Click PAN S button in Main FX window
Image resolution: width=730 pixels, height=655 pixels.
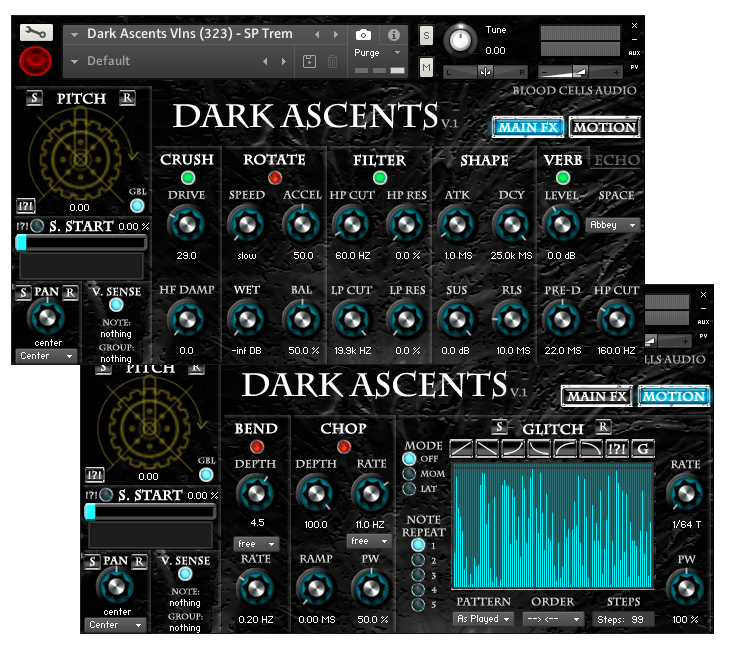tap(23, 293)
